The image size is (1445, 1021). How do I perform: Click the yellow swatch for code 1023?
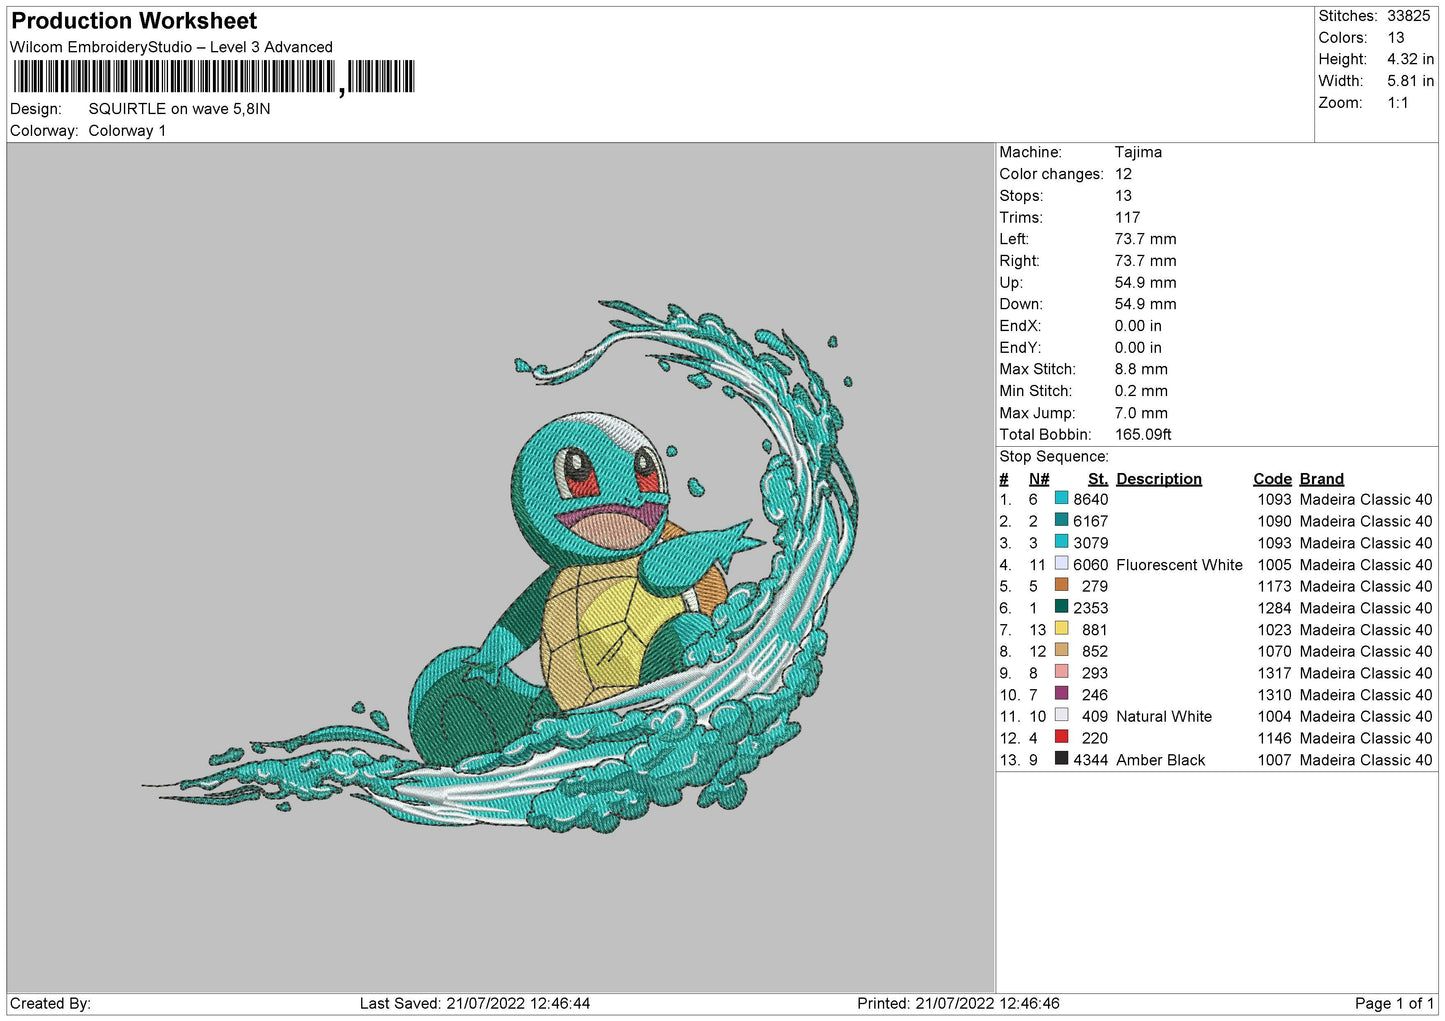coord(1061,629)
